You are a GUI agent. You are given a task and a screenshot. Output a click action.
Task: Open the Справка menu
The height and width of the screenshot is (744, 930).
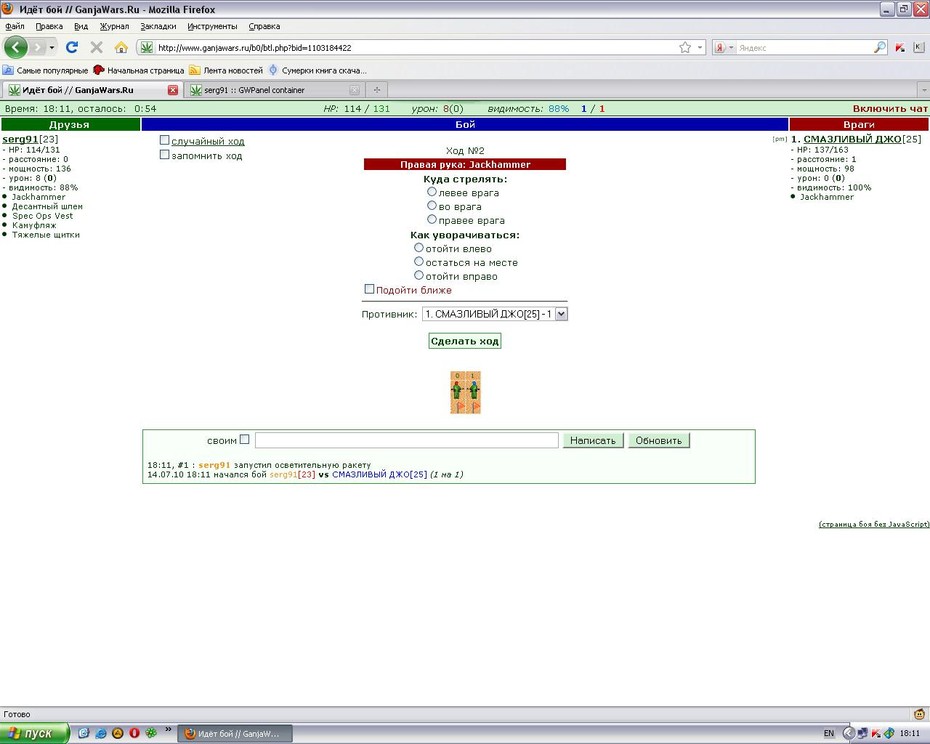264,26
